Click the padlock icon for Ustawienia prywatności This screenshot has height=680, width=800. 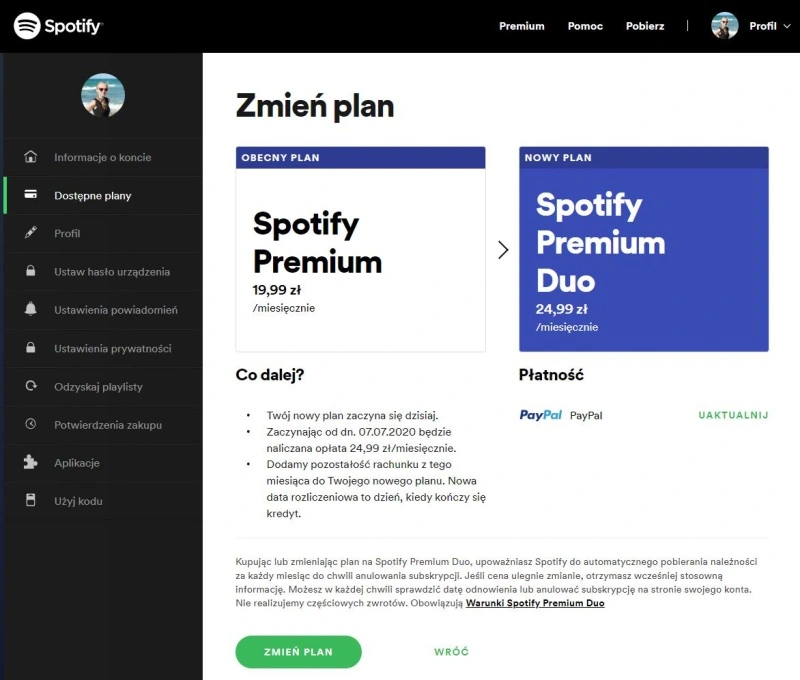point(31,348)
